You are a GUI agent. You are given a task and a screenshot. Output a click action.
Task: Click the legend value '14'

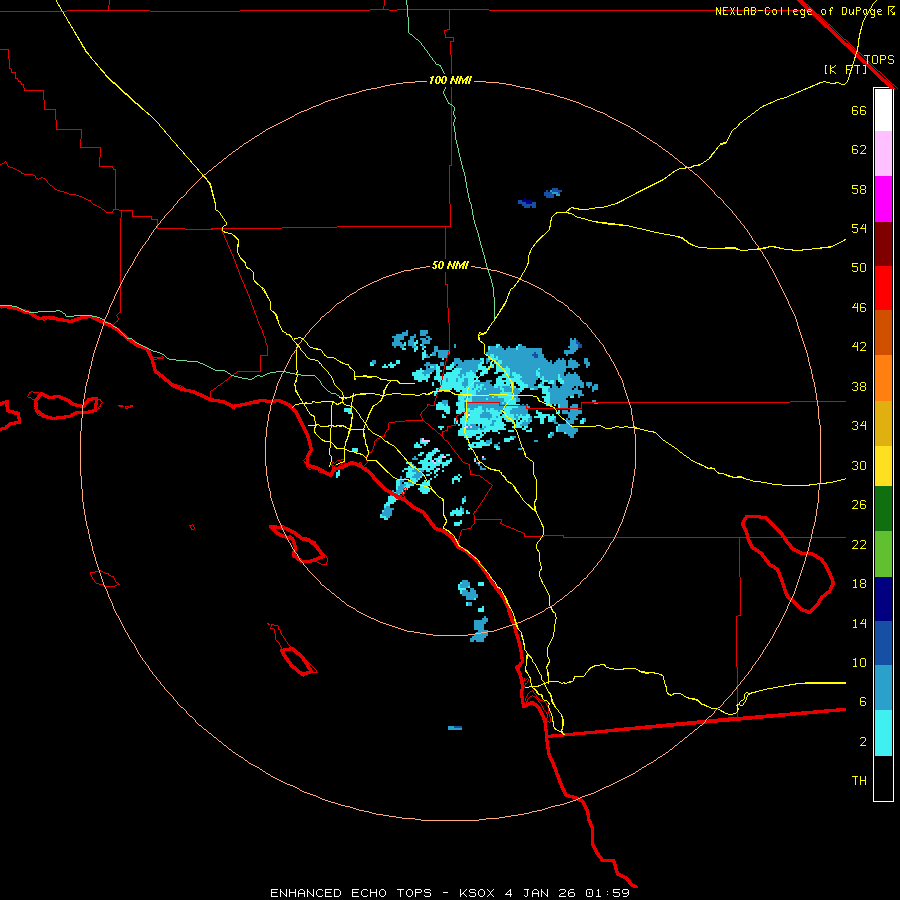coord(859,623)
